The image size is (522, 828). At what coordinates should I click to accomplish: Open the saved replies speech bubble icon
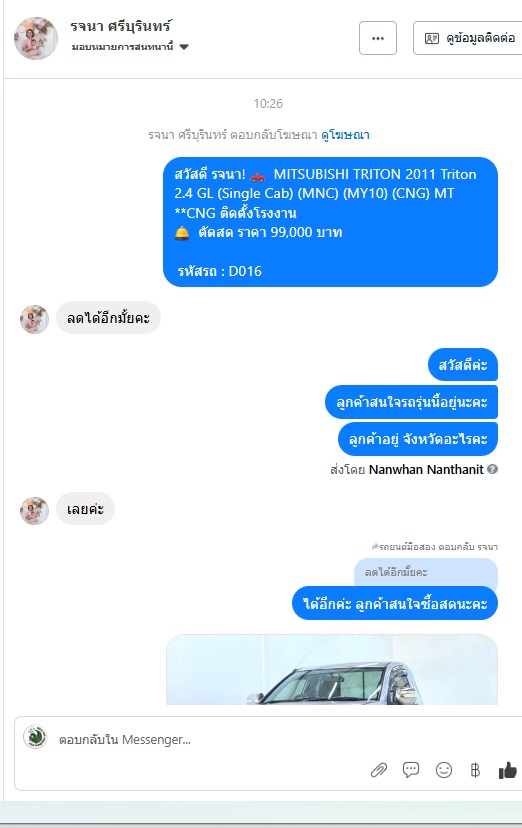(x=411, y=770)
